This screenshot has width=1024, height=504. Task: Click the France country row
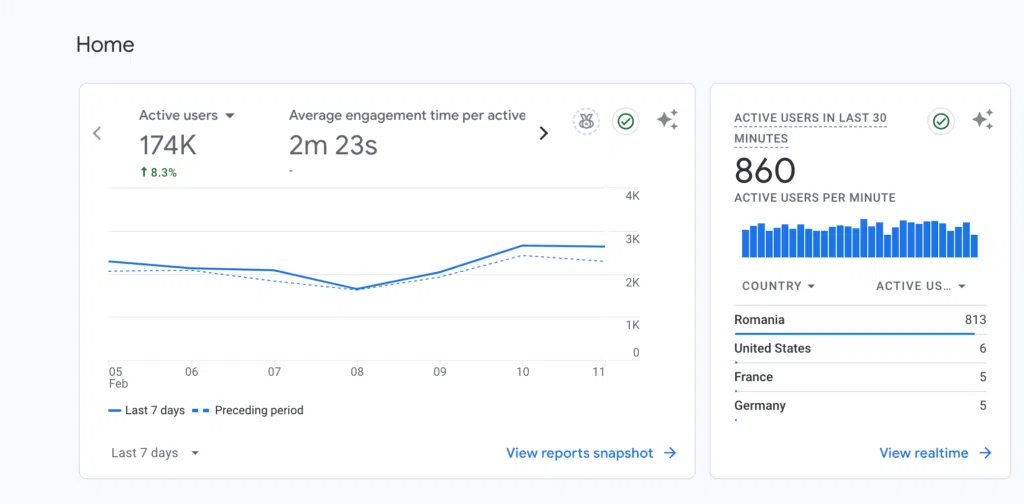[x=860, y=377]
